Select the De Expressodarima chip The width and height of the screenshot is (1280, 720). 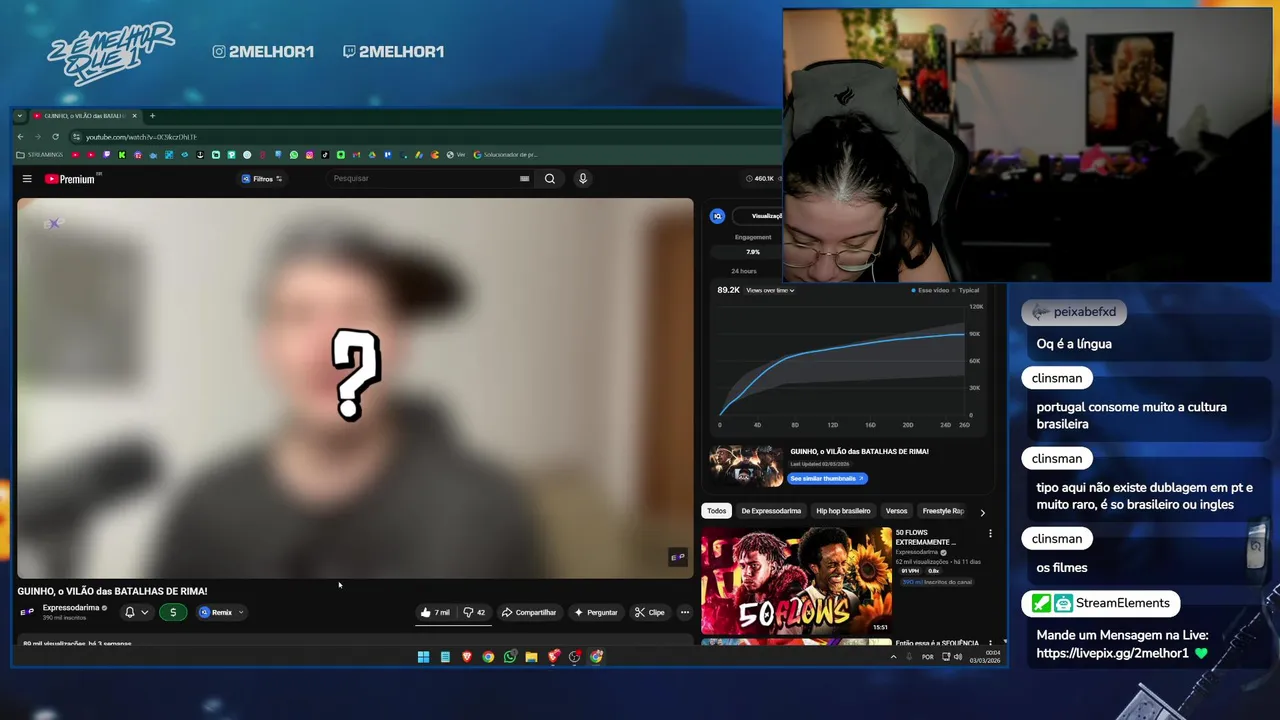[x=771, y=511]
